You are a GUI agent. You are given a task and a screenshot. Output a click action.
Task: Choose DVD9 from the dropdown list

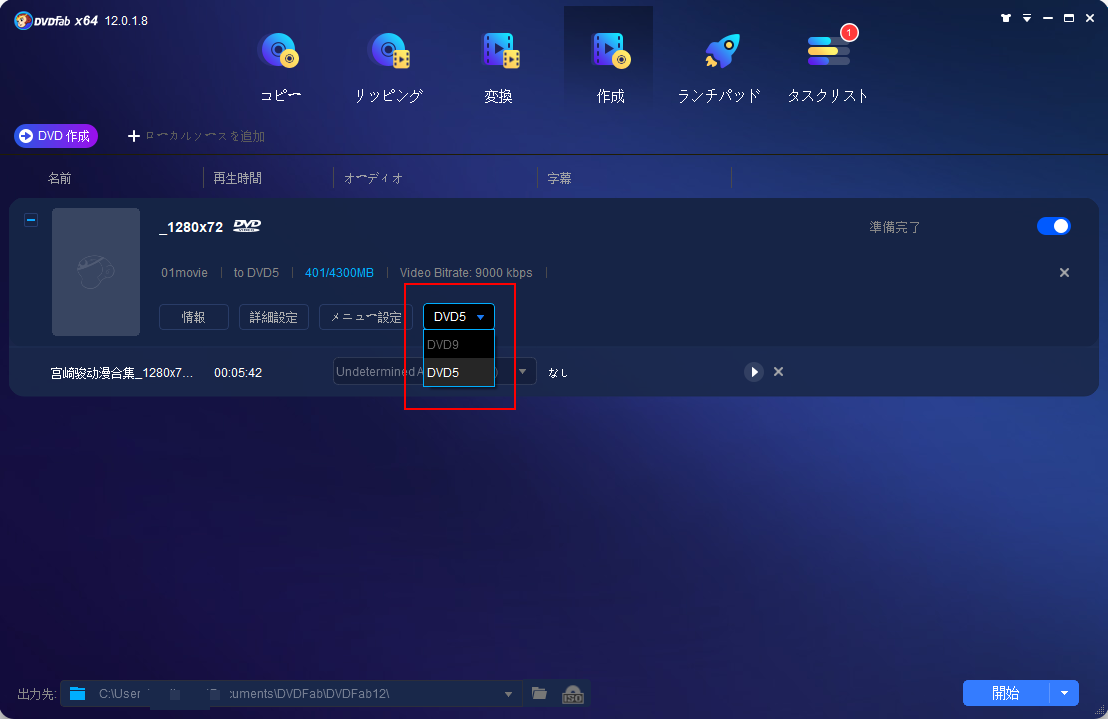tap(459, 345)
